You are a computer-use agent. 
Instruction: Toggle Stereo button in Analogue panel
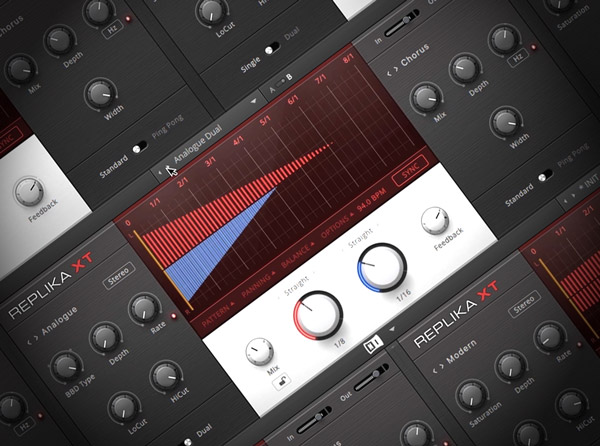pos(119,275)
